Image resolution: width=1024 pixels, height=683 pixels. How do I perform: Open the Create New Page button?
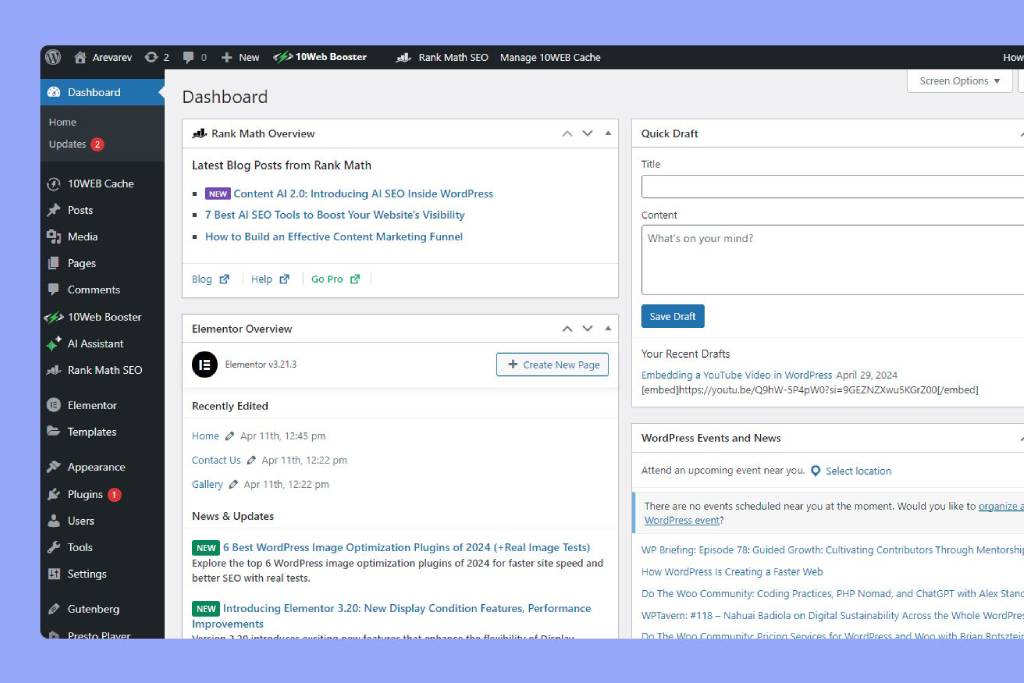[x=552, y=364]
